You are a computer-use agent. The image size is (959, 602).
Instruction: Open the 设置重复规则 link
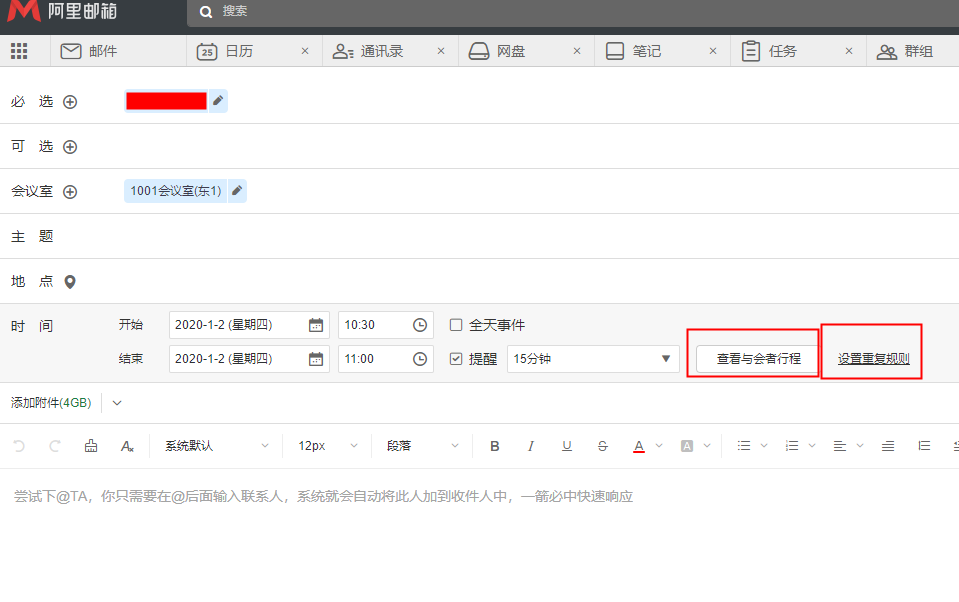pyautogui.click(x=873, y=359)
